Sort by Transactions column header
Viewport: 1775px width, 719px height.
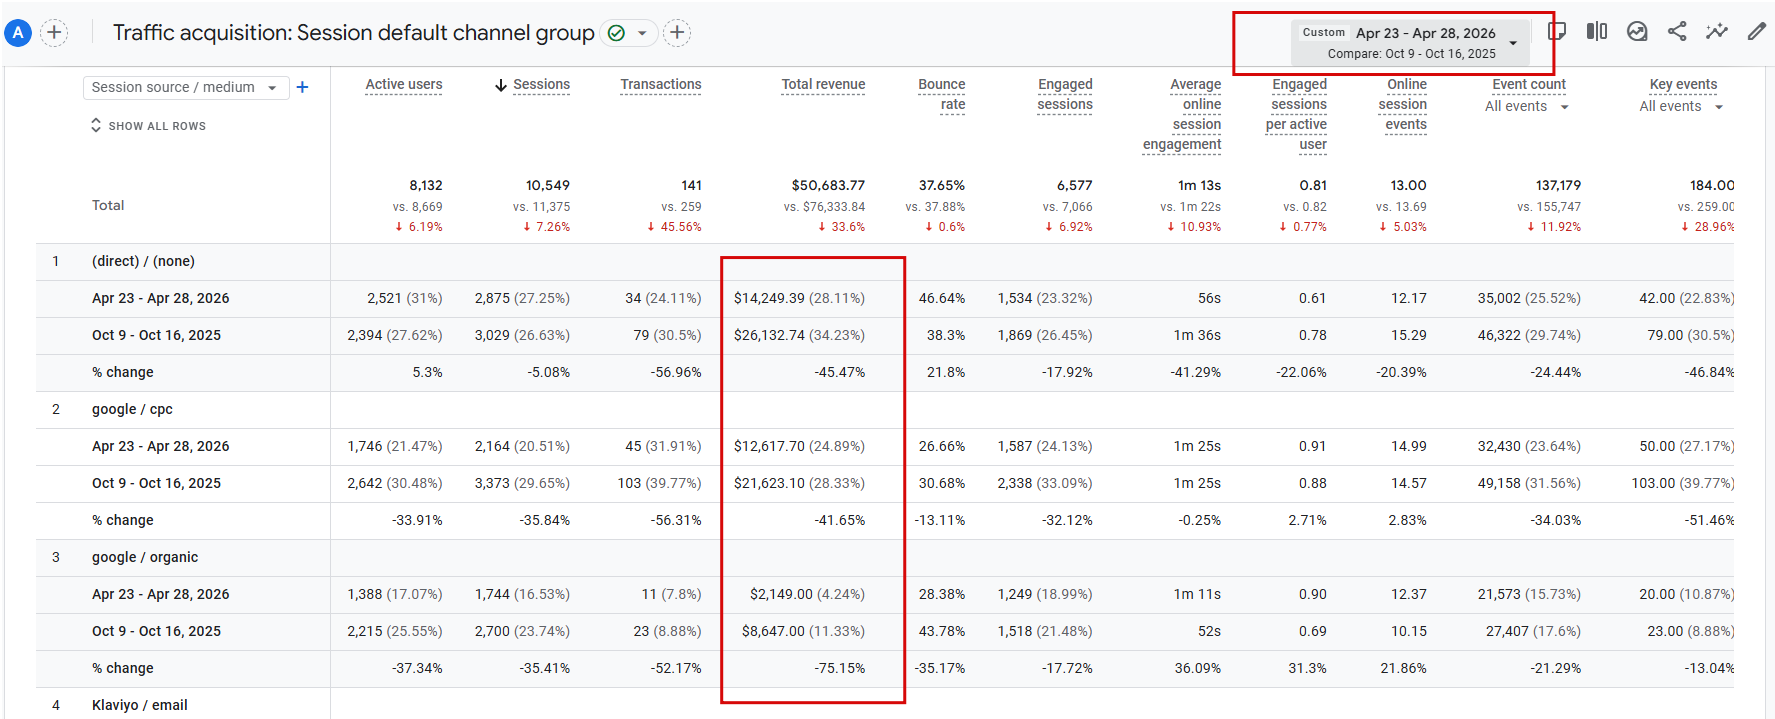coord(661,85)
